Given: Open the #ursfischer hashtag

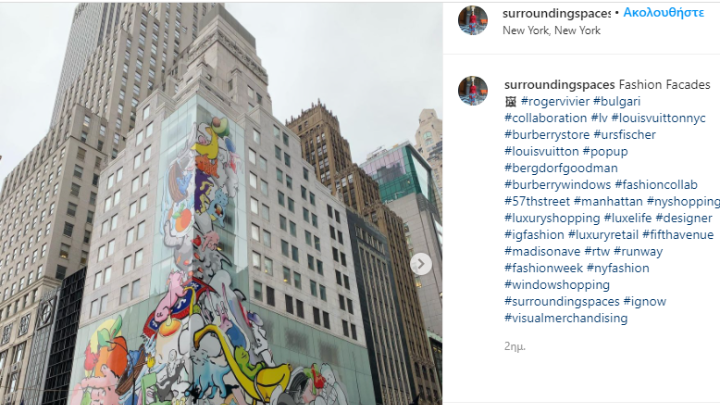Looking at the screenshot, I should click(x=624, y=135).
